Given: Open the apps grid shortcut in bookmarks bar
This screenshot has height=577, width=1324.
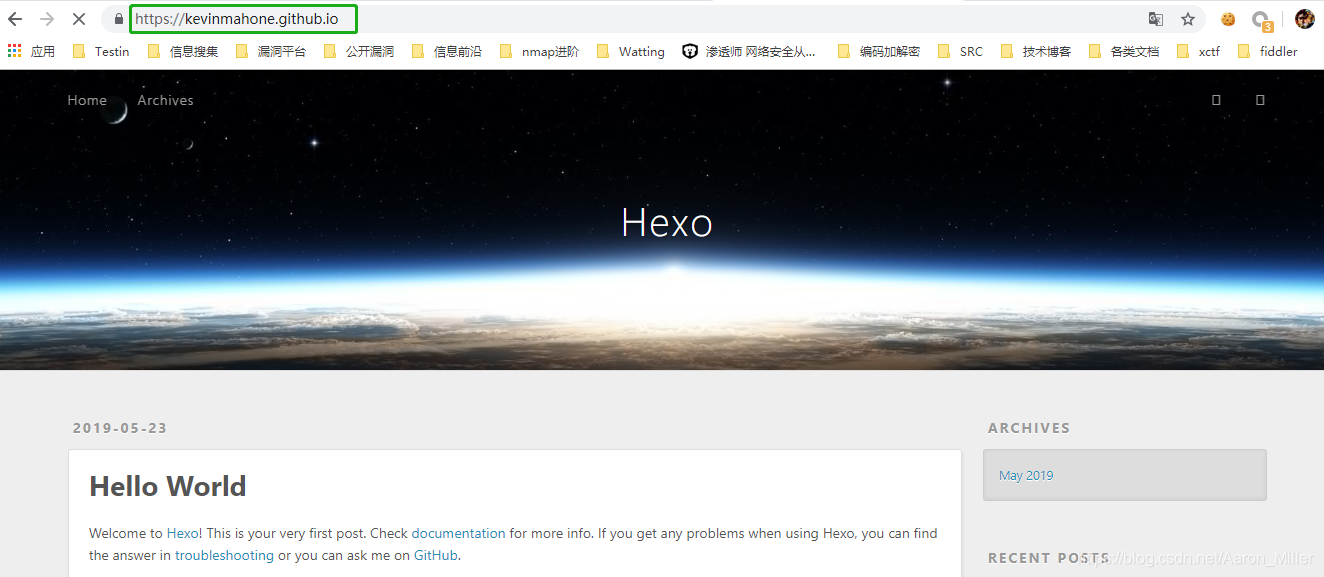Looking at the screenshot, I should coord(31,51).
